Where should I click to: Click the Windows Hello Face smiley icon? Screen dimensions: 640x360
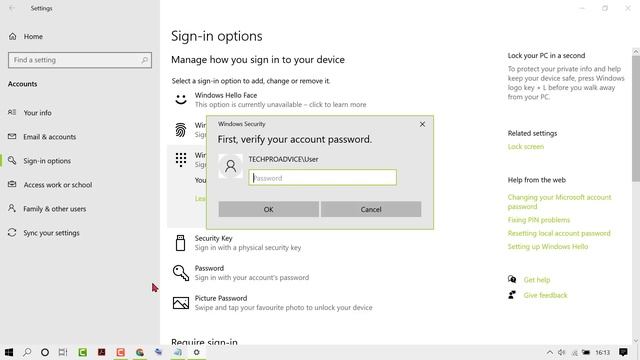pos(181,99)
